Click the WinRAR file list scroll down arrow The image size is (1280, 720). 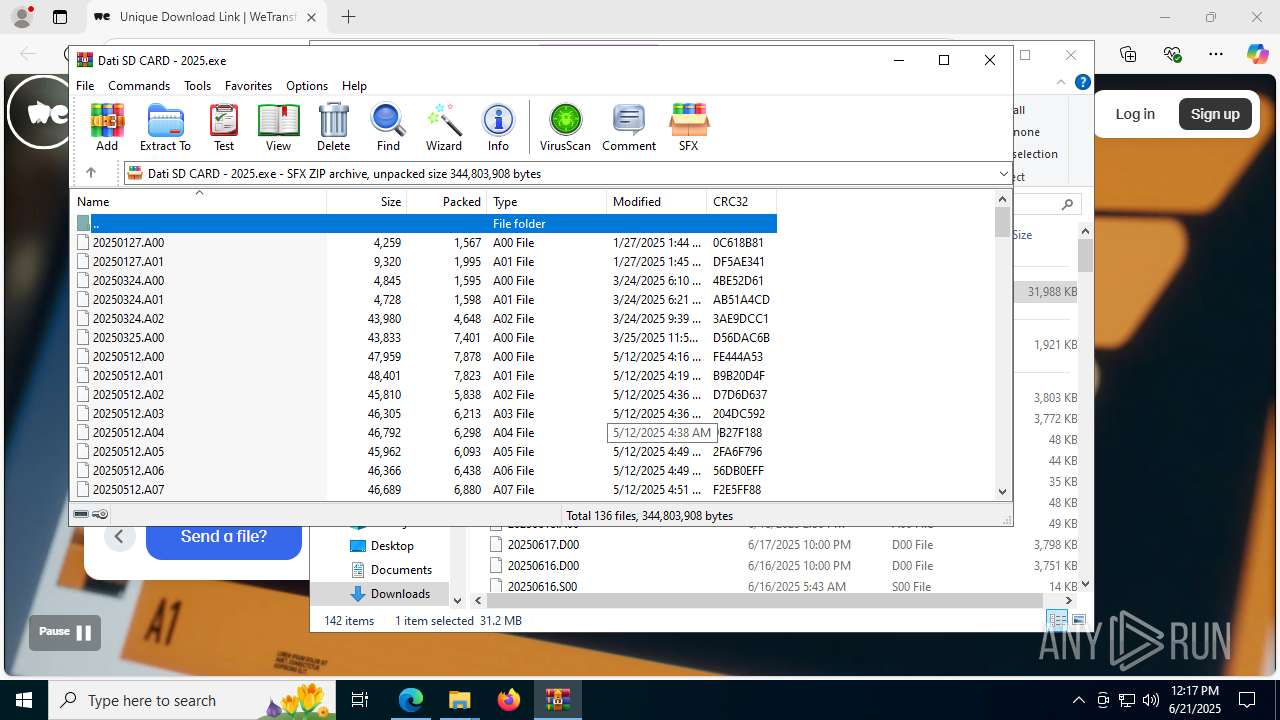click(1003, 491)
